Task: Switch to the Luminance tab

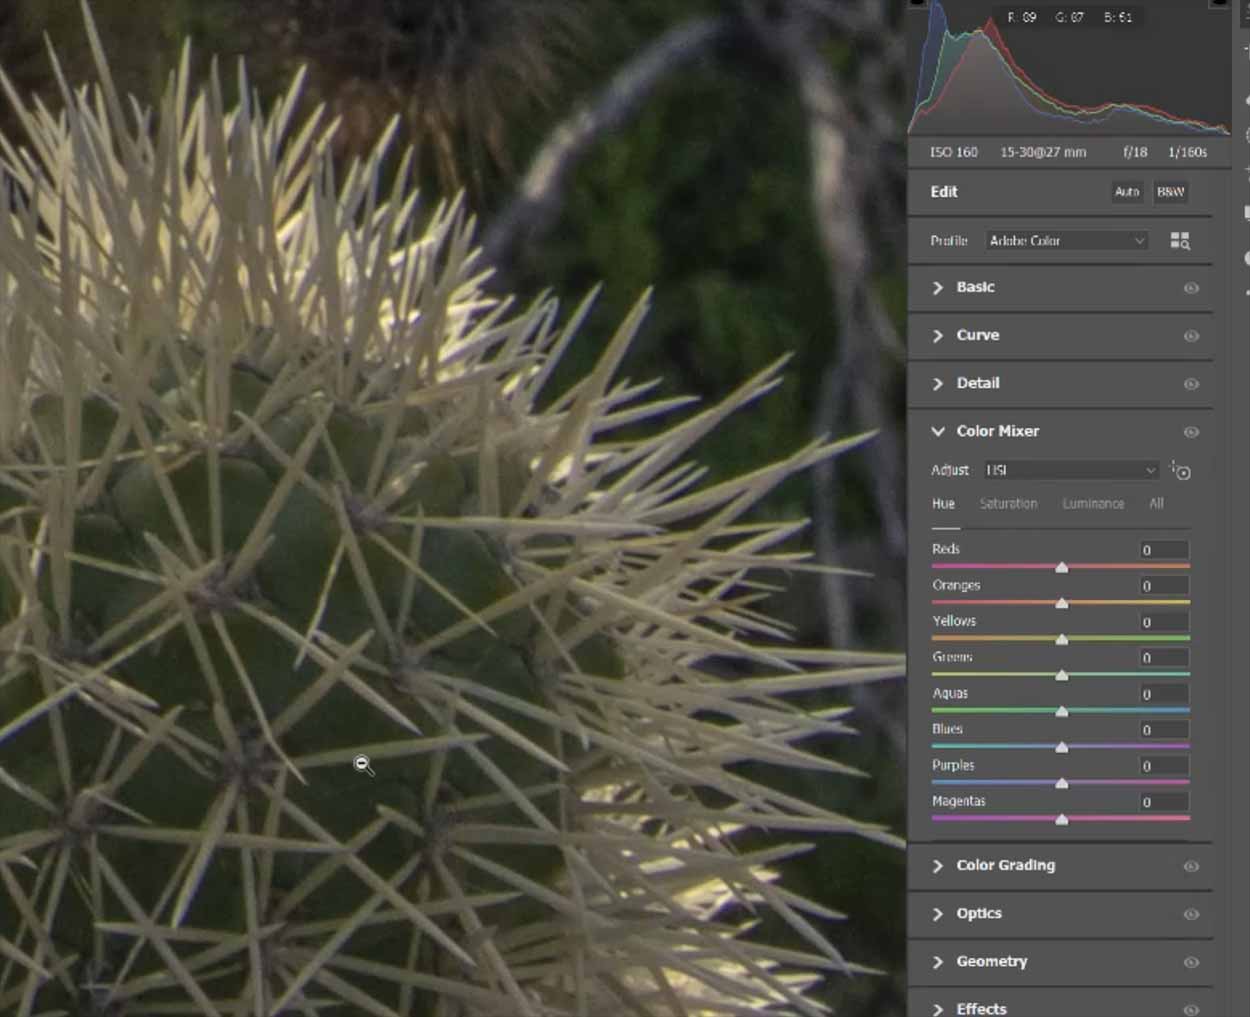Action: coord(1093,504)
